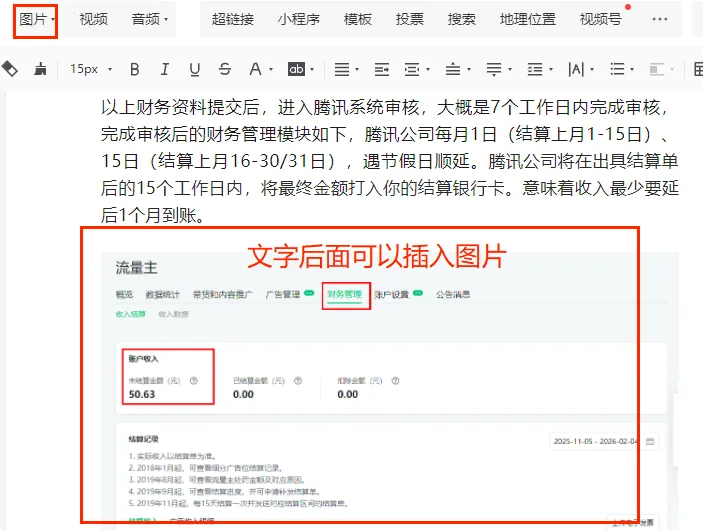Apply the font color A button
This screenshot has height=530, width=703.
point(255,70)
